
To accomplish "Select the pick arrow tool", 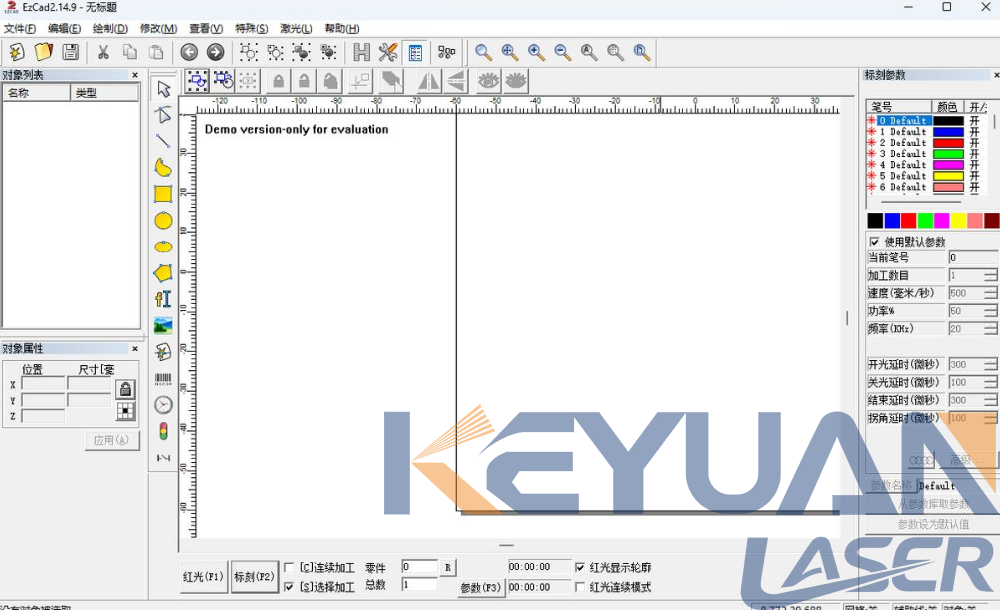I will [x=163, y=89].
